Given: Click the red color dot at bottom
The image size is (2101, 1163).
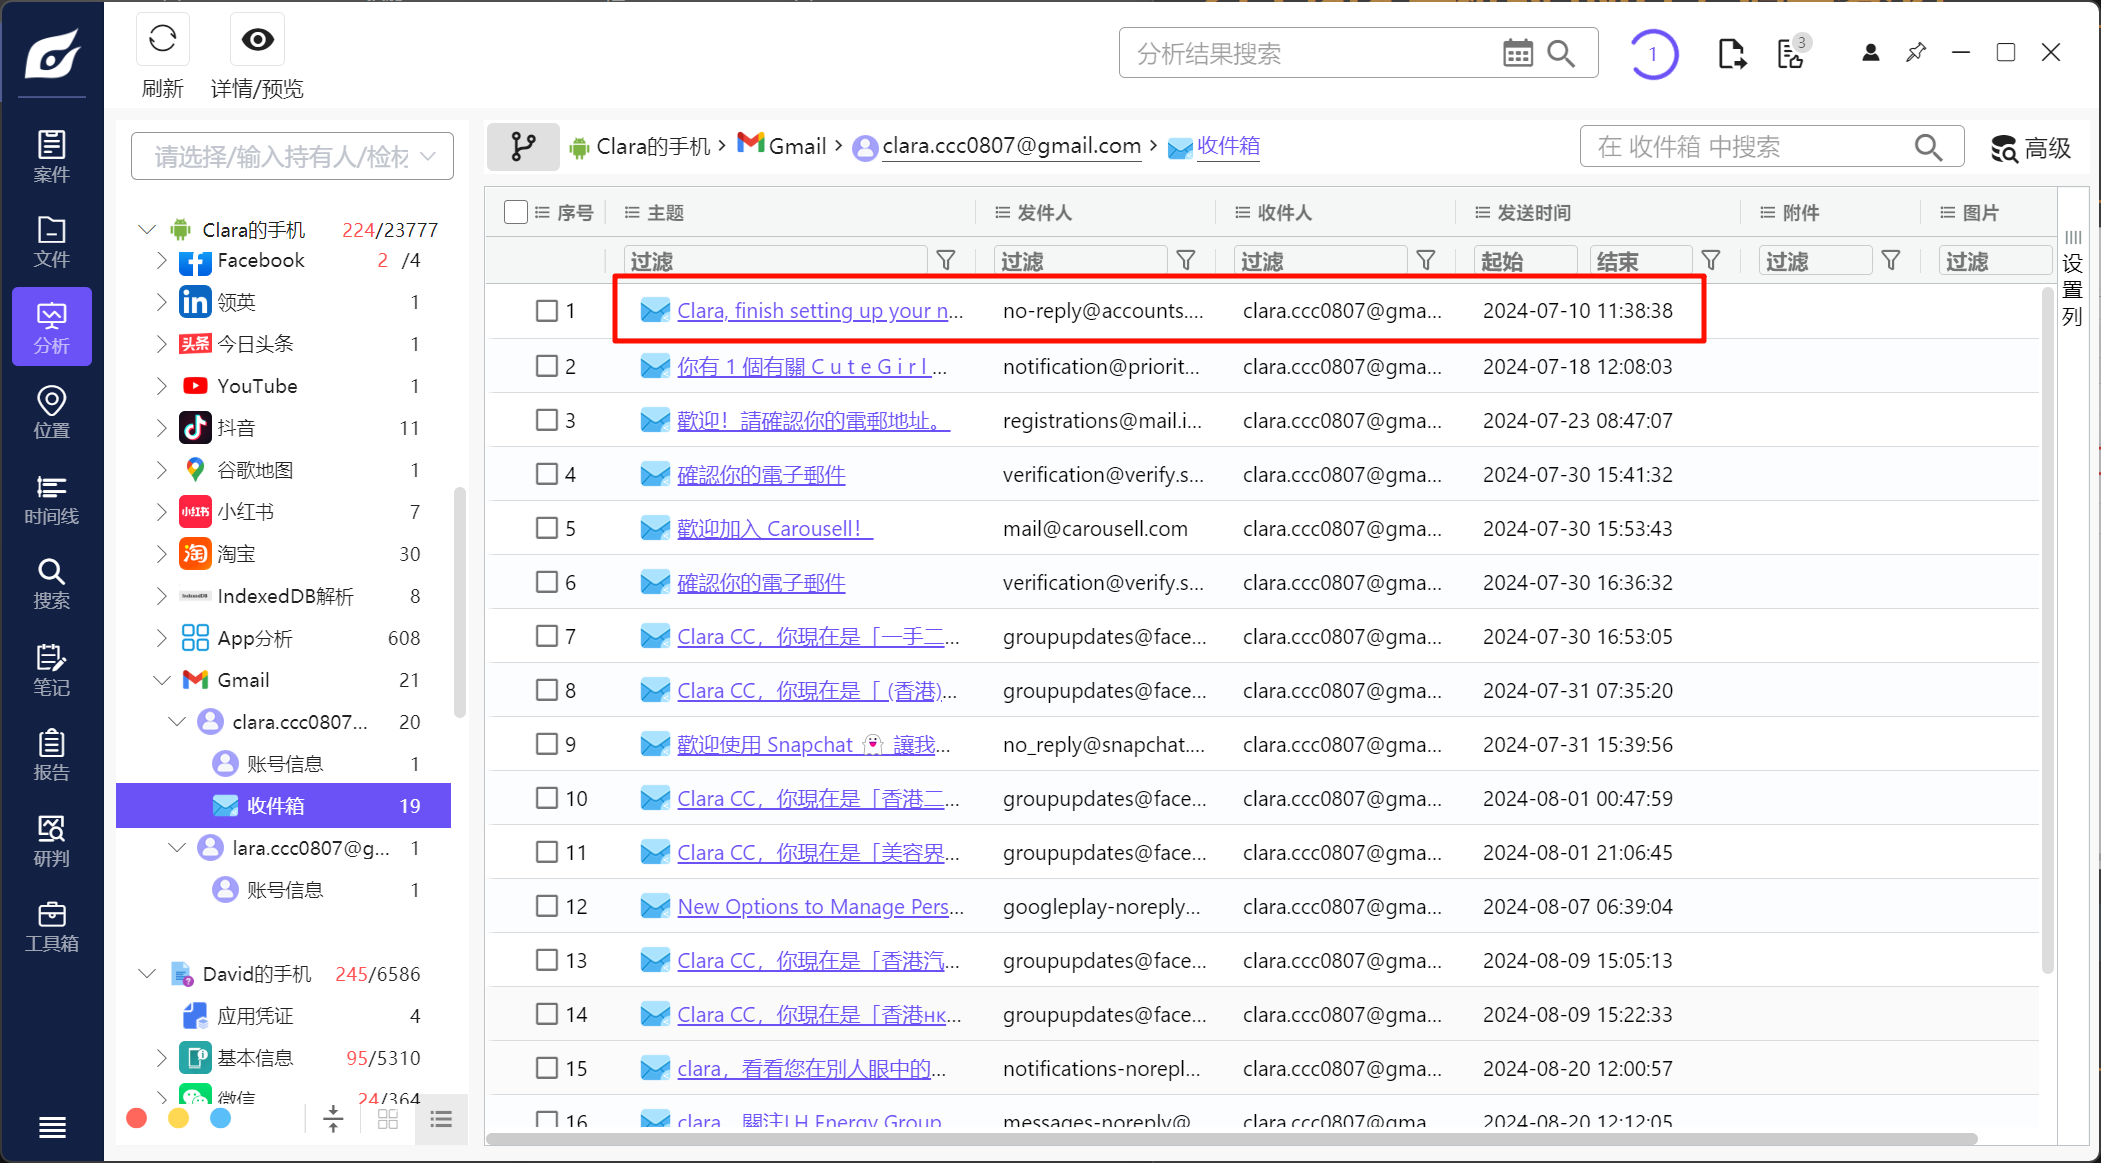Looking at the screenshot, I should [137, 1118].
